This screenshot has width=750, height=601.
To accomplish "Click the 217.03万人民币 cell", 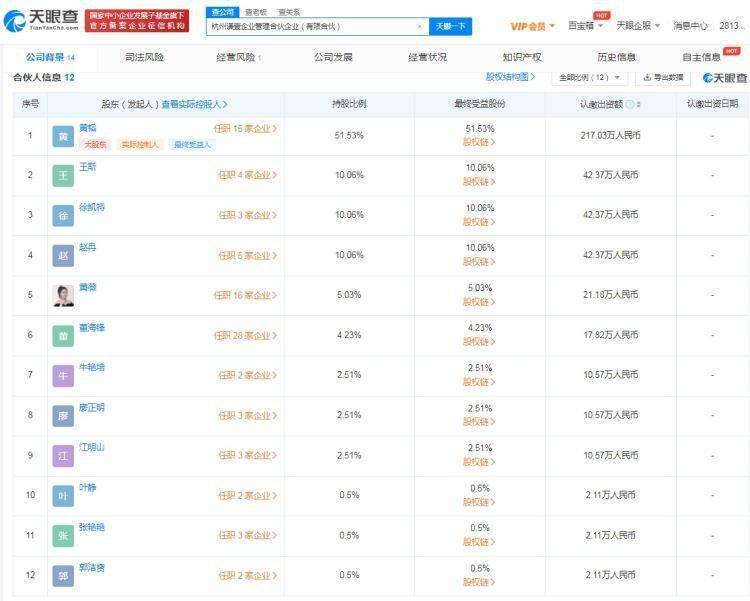I will coord(610,135).
